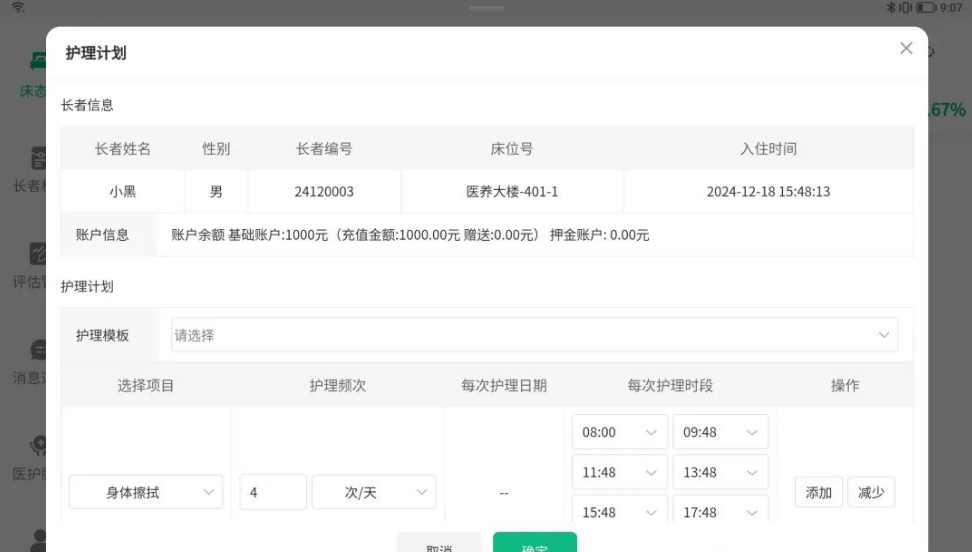This screenshot has width=972, height=552.
Task: Expand the 护理模板 dropdown
Action: [534, 336]
